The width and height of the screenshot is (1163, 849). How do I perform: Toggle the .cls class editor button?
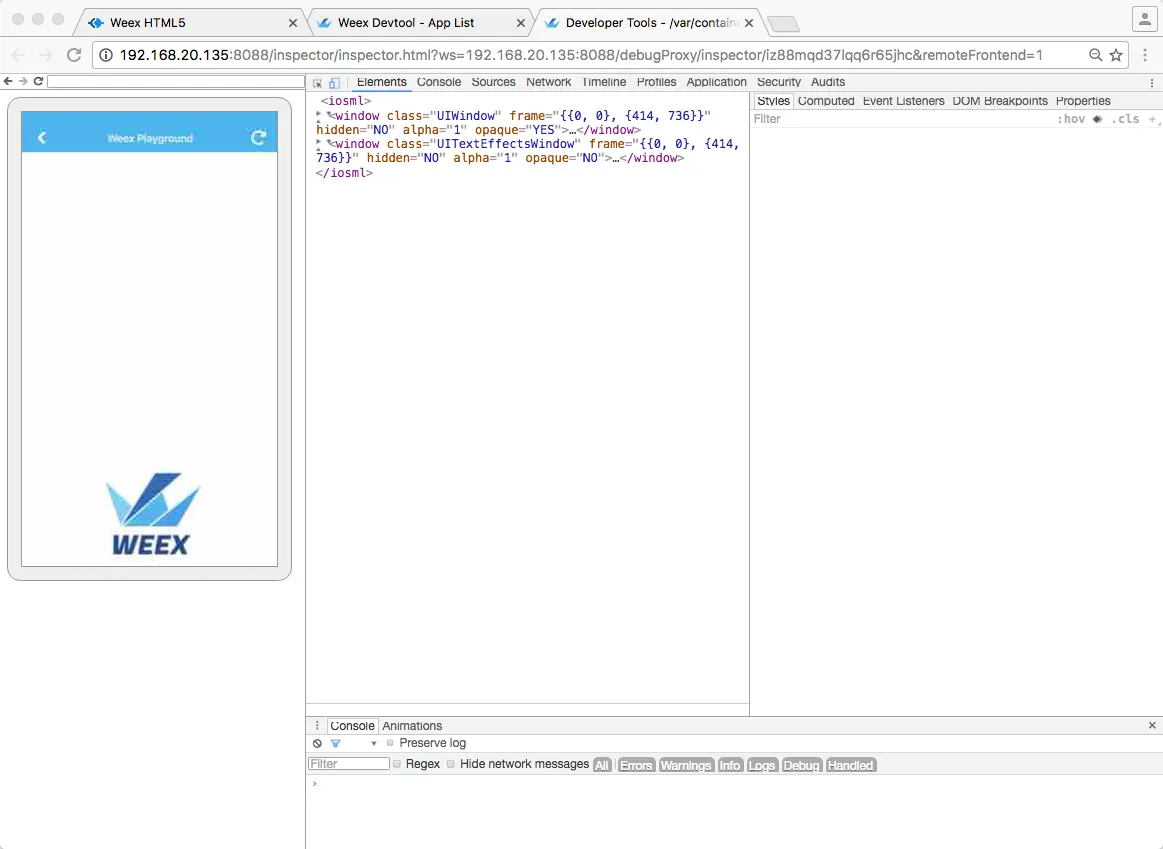click(1125, 119)
